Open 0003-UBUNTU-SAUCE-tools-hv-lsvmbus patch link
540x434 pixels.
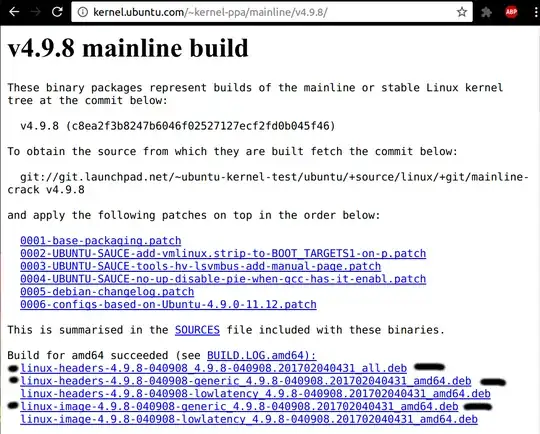click(200, 266)
